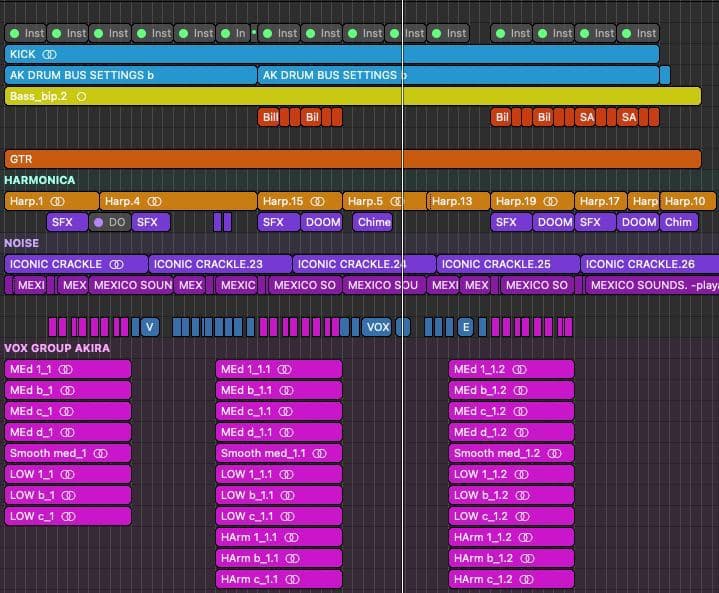This screenshot has height=593, width=719.
Task: Click the loop icon on LOW b_1 region
Action: (70, 495)
